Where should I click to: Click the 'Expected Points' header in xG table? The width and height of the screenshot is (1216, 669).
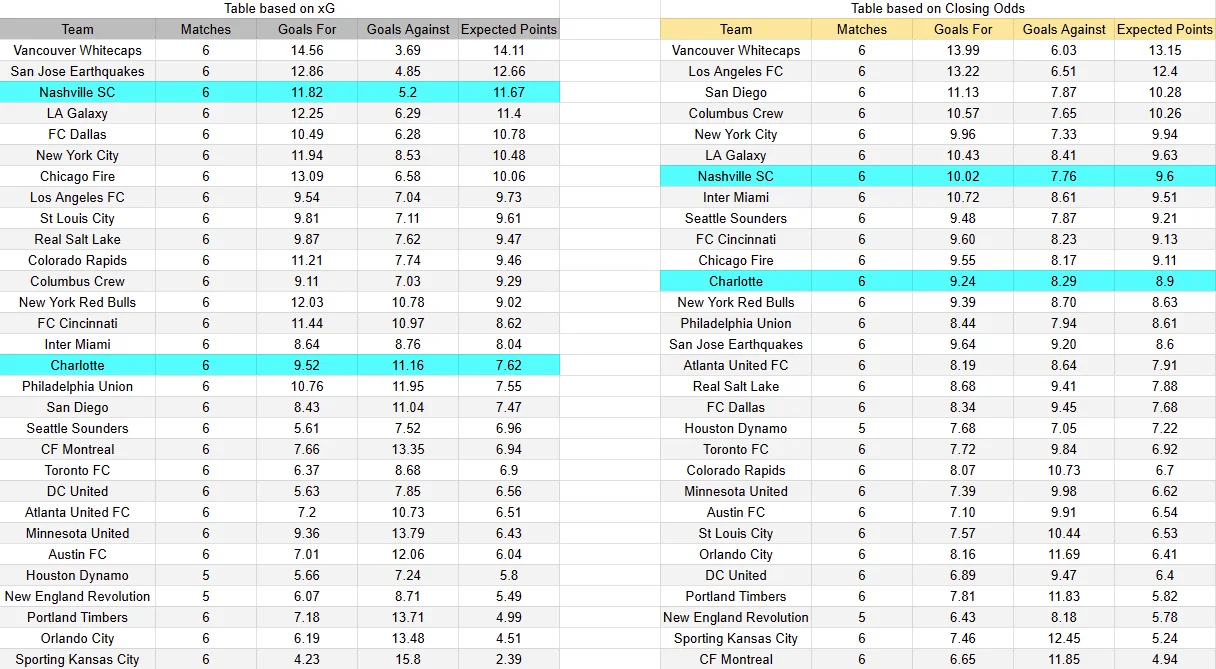(x=509, y=29)
